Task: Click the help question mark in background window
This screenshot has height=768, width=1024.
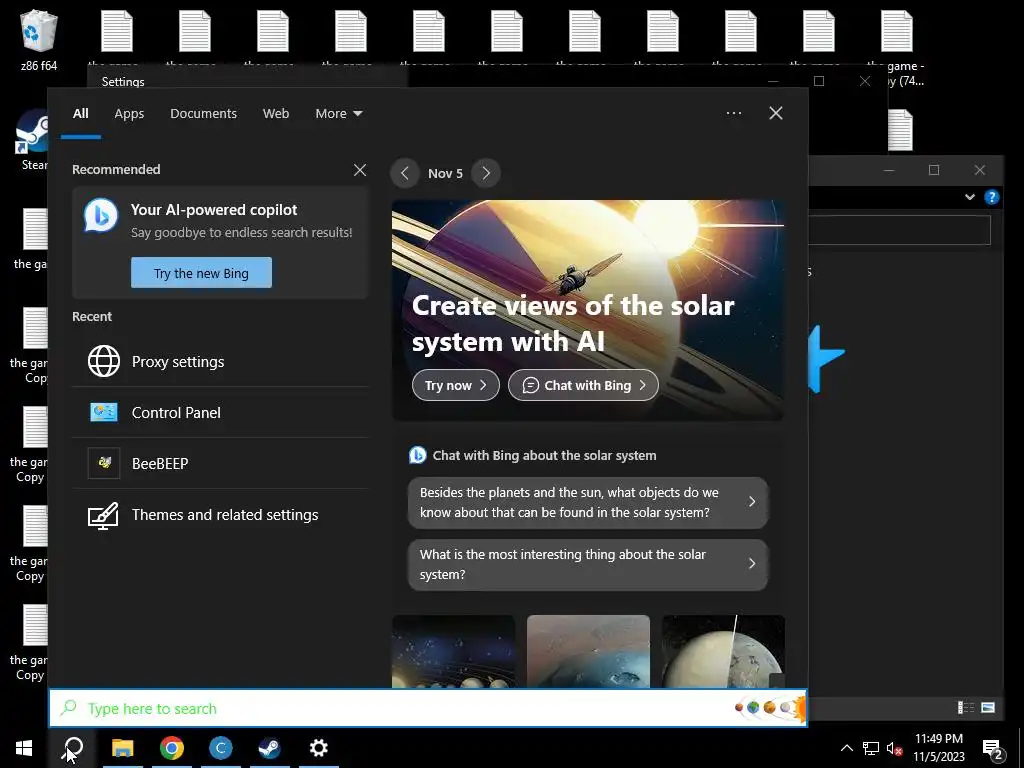Action: point(991,197)
